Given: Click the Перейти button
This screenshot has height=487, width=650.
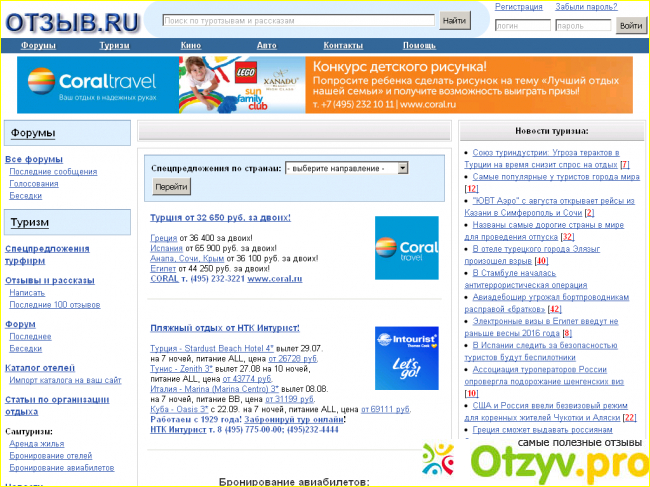Looking at the screenshot, I should pos(171,187).
